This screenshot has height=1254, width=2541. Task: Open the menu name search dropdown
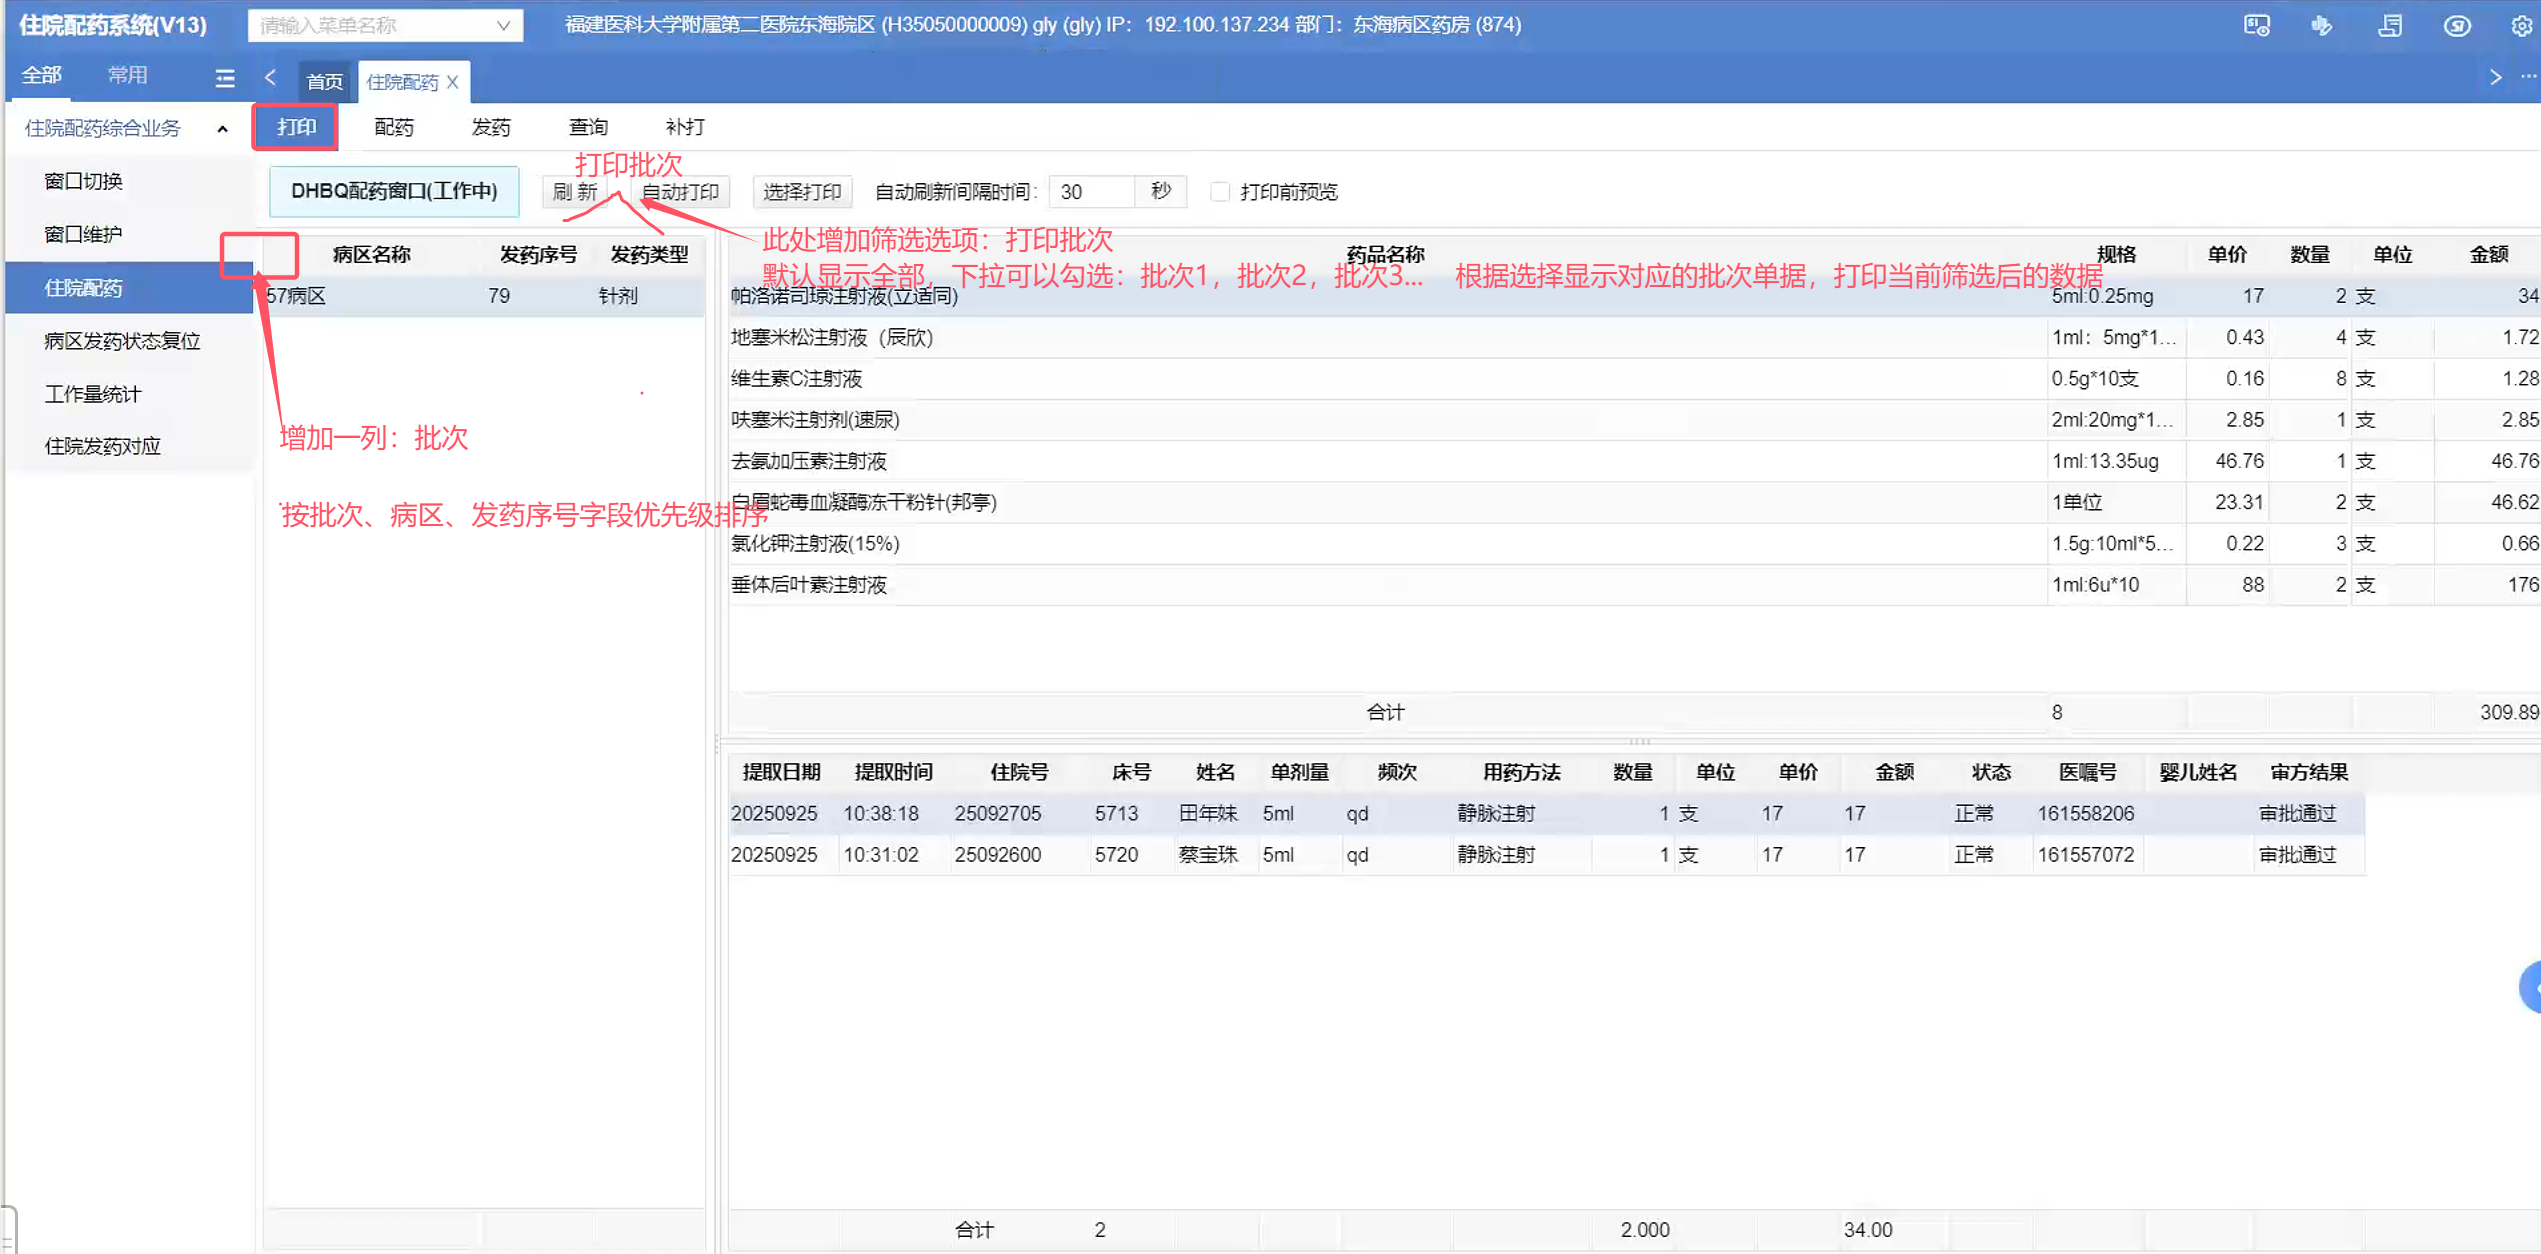coord(503,25)
